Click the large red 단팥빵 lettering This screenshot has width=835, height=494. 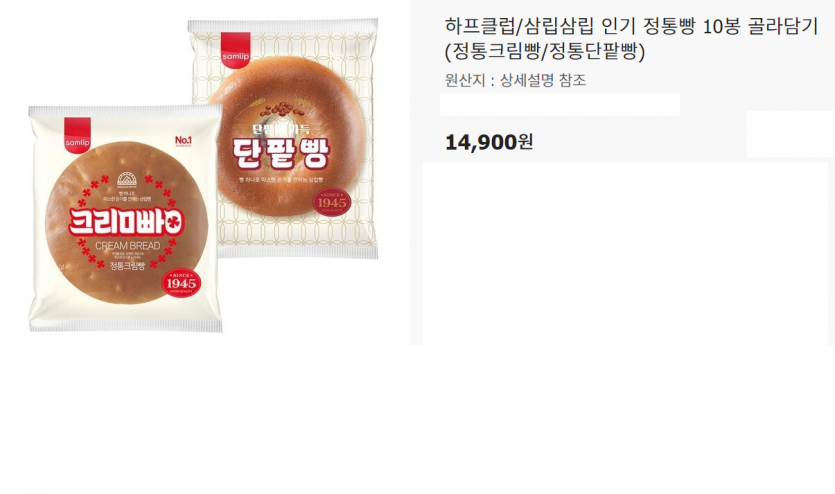(x=281, y=153)
